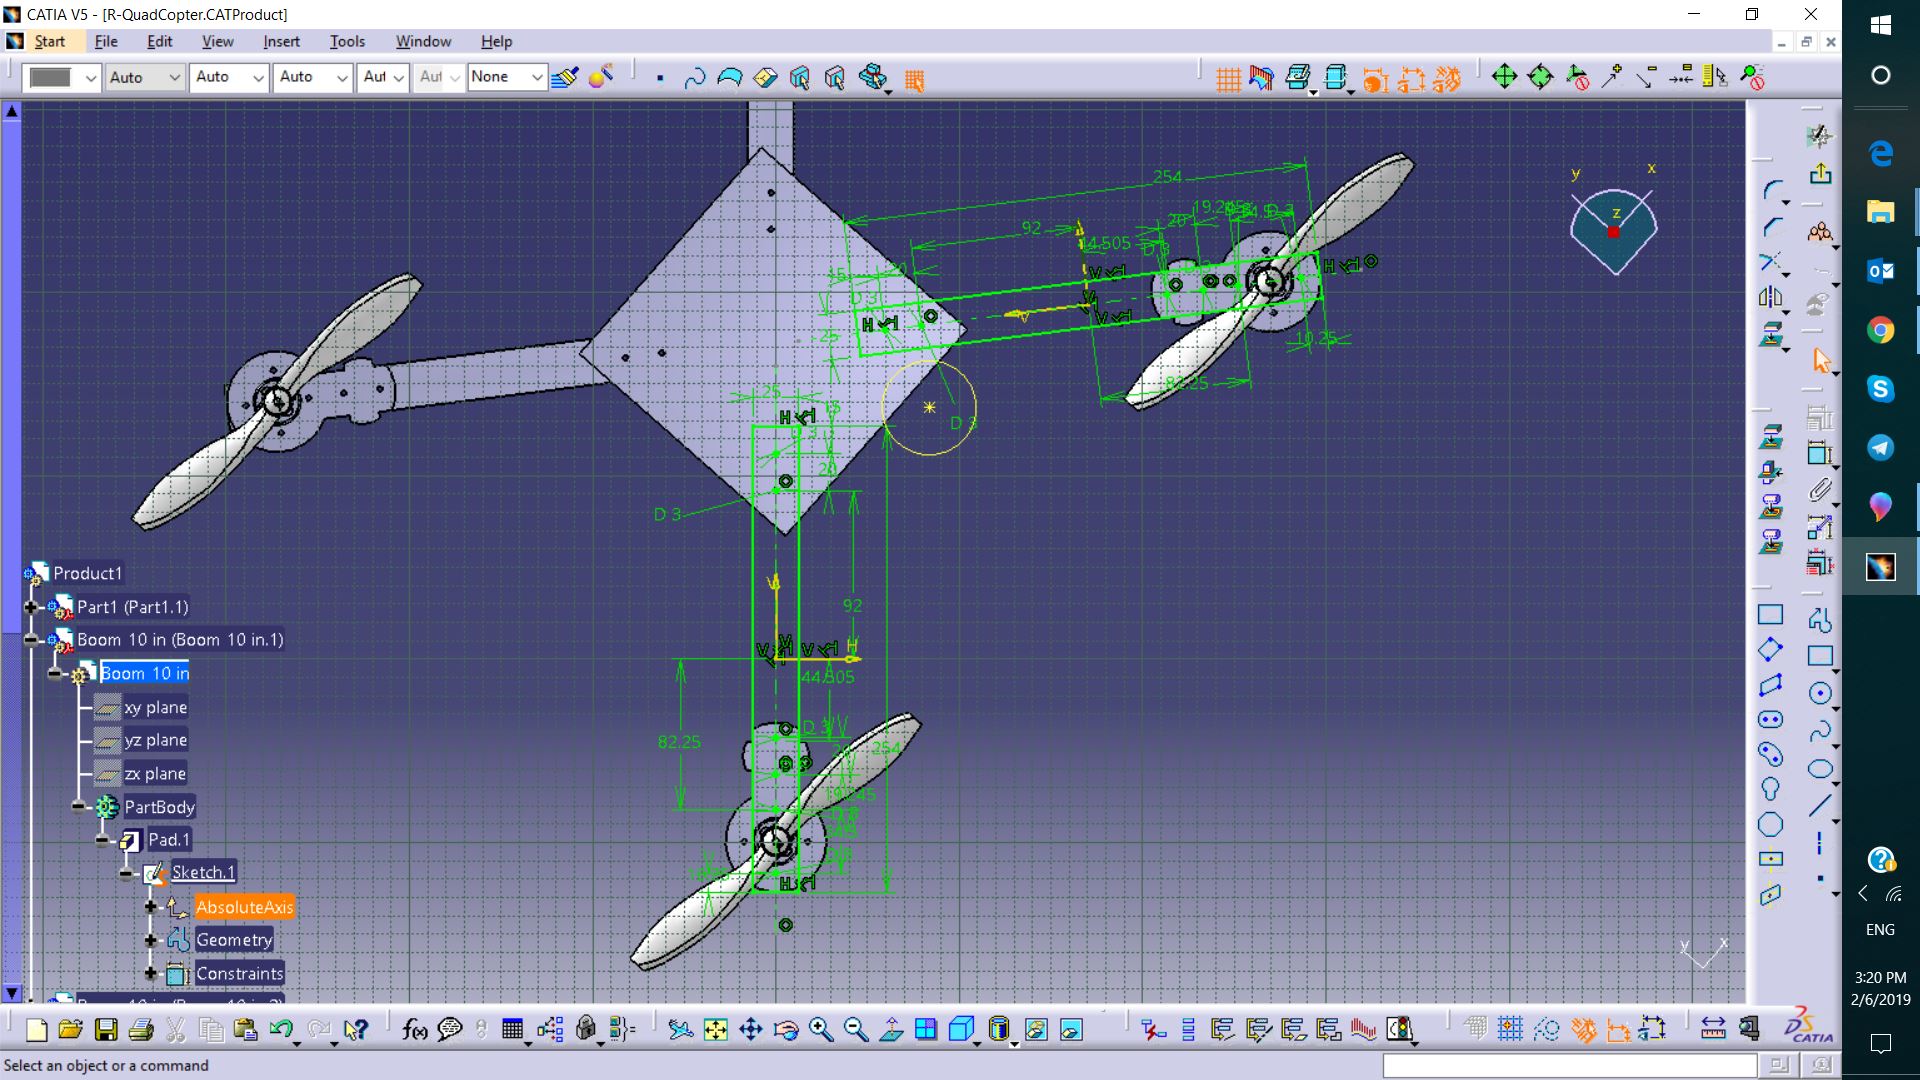Click the Exit Workbench icon
Screen dimensions: 1920x1080
click(1820, 173)
